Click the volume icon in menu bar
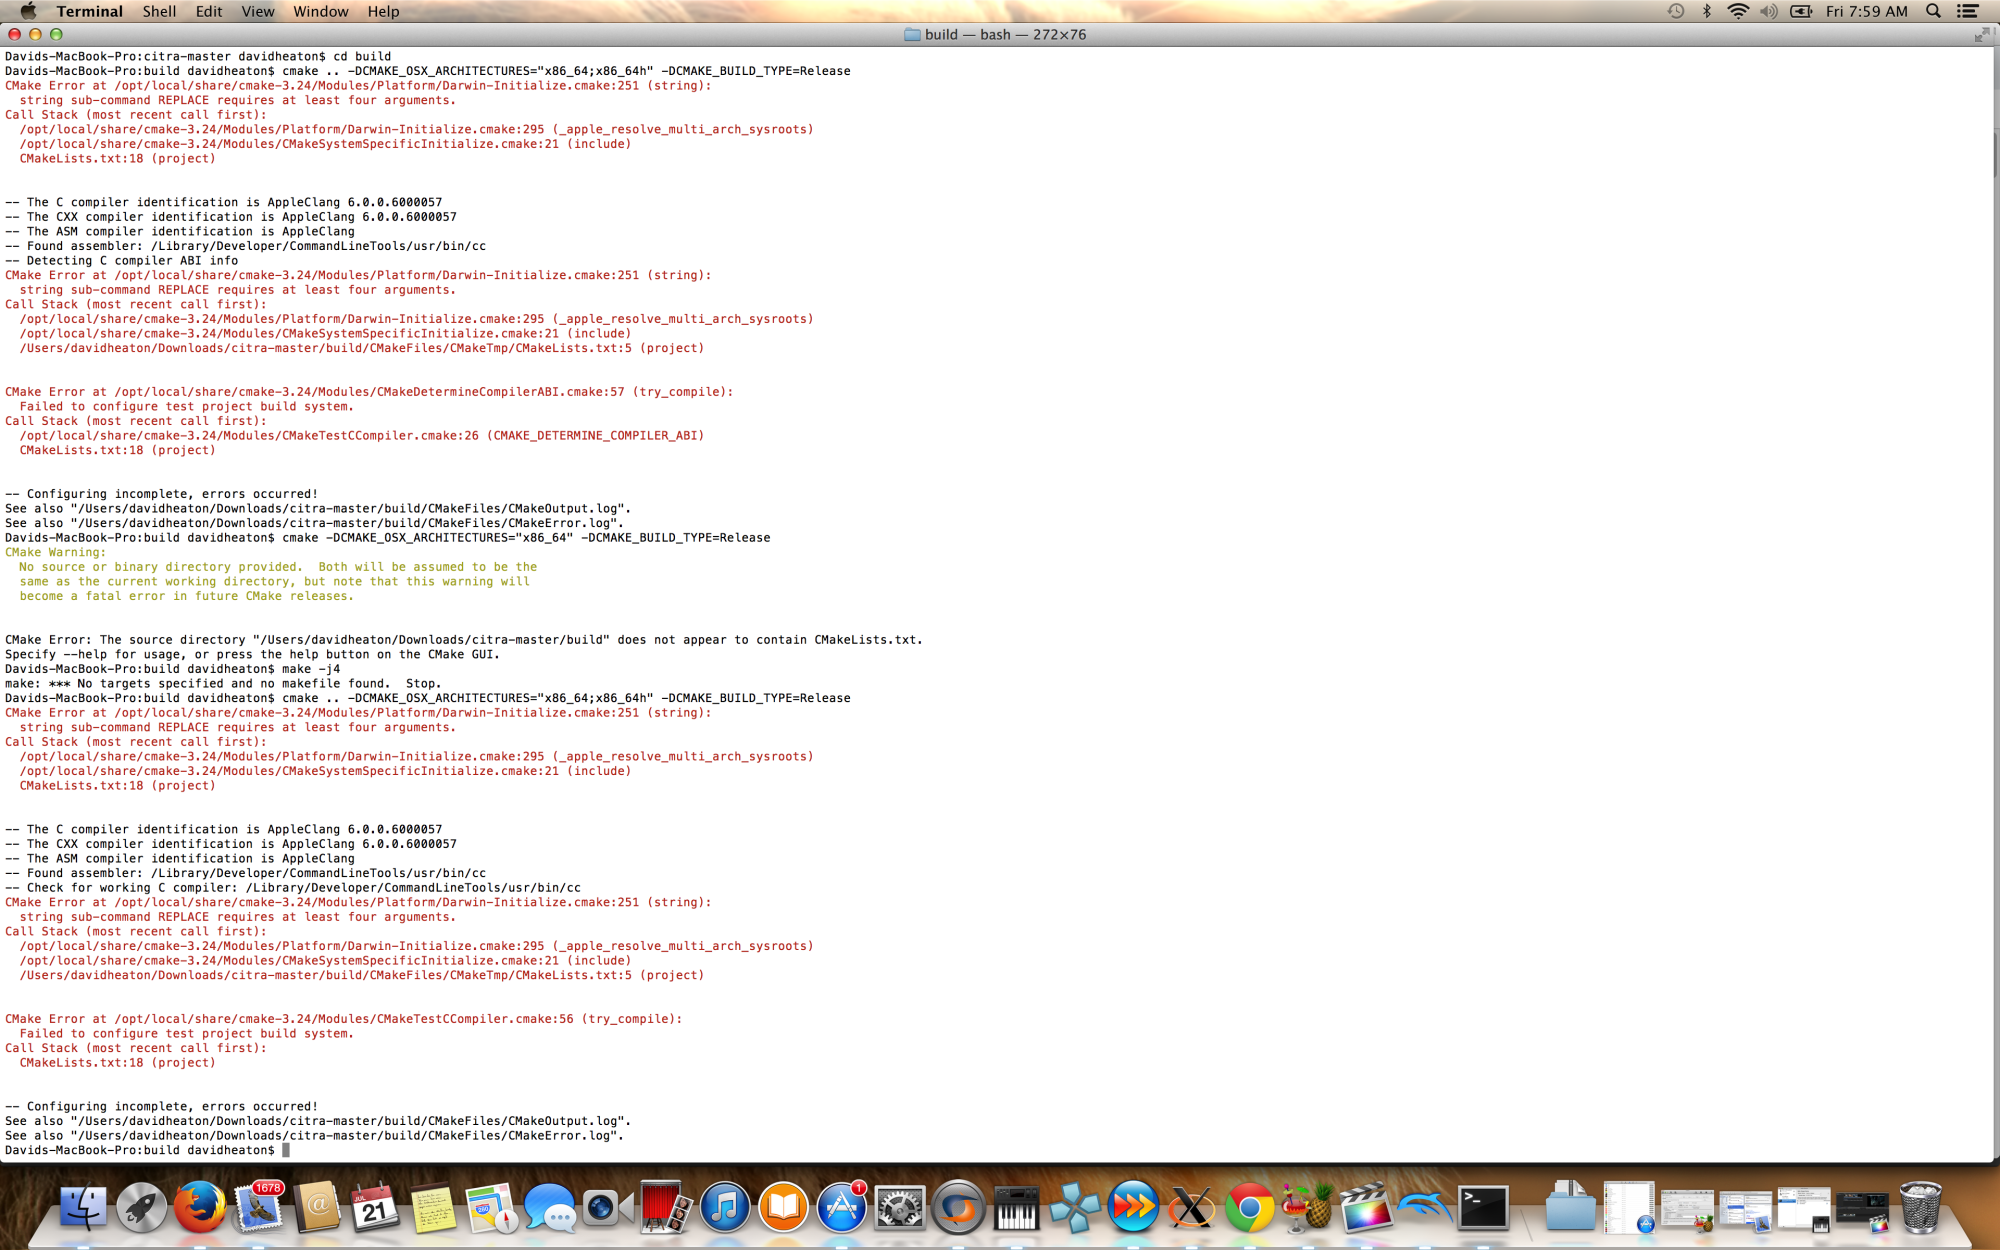Screen dimensions: 2000x1250 pos(1769,11)
